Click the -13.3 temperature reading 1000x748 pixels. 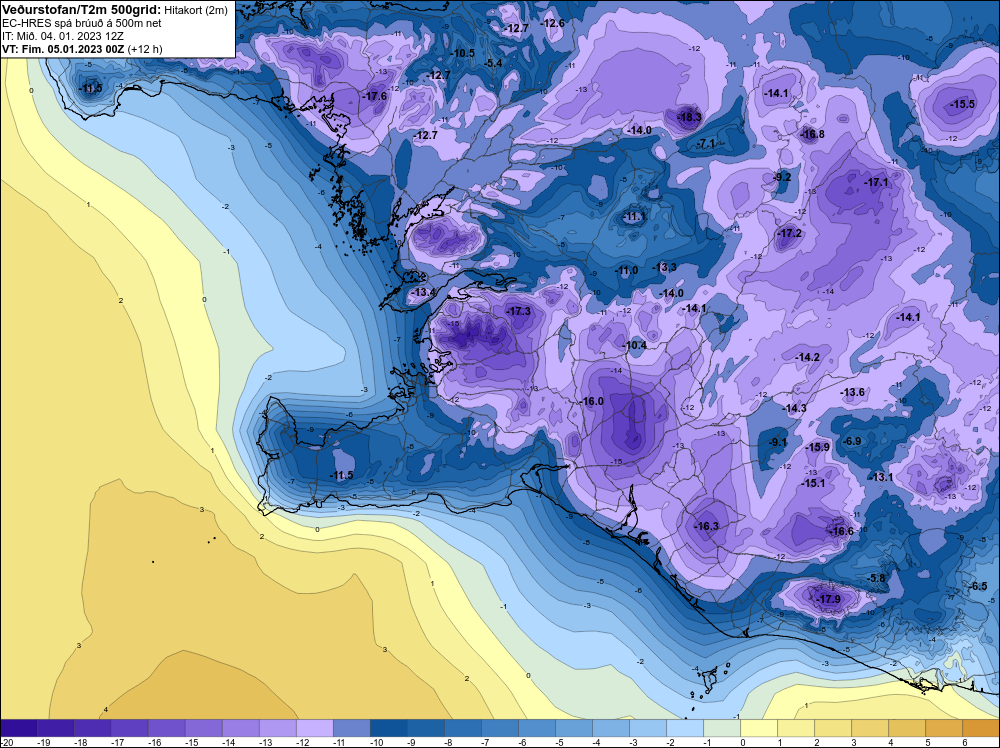tap(665, 267)
